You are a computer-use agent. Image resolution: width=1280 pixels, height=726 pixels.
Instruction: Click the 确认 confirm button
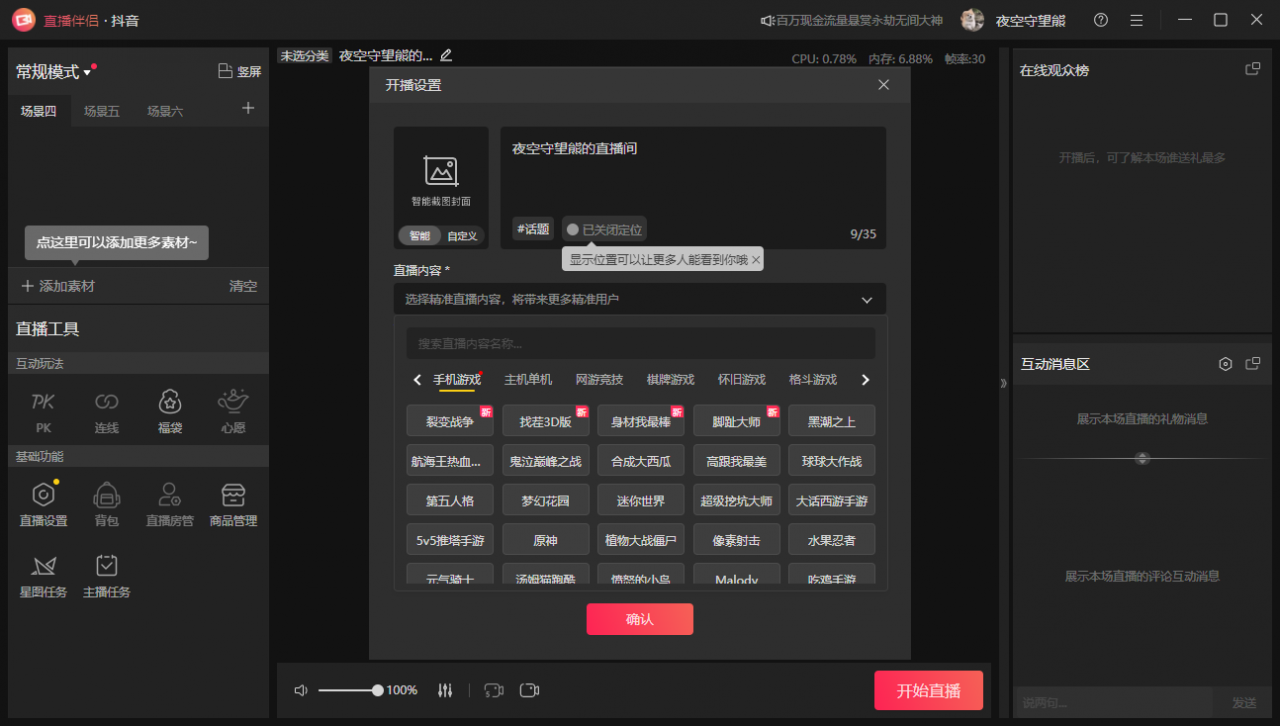639,619
